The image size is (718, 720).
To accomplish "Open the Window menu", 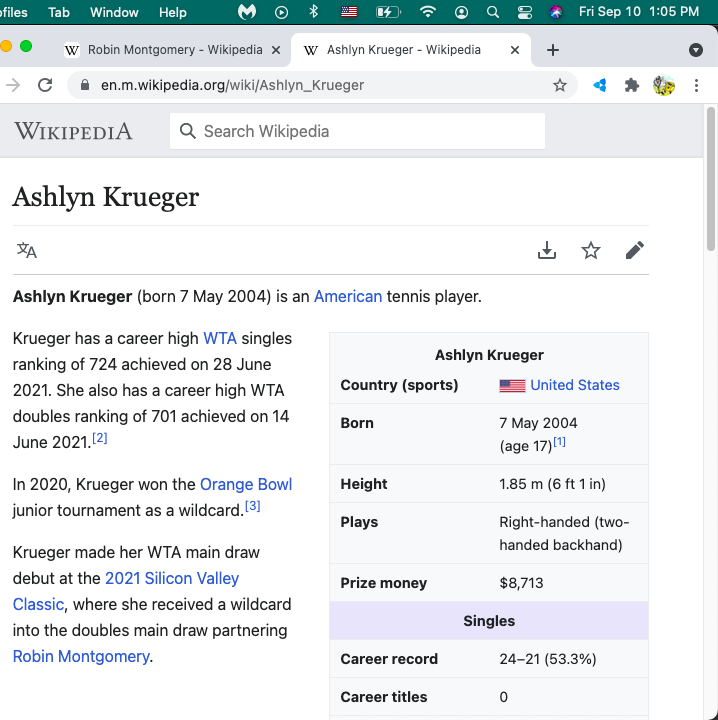I will pyautogui.click(x=114, y=12).
